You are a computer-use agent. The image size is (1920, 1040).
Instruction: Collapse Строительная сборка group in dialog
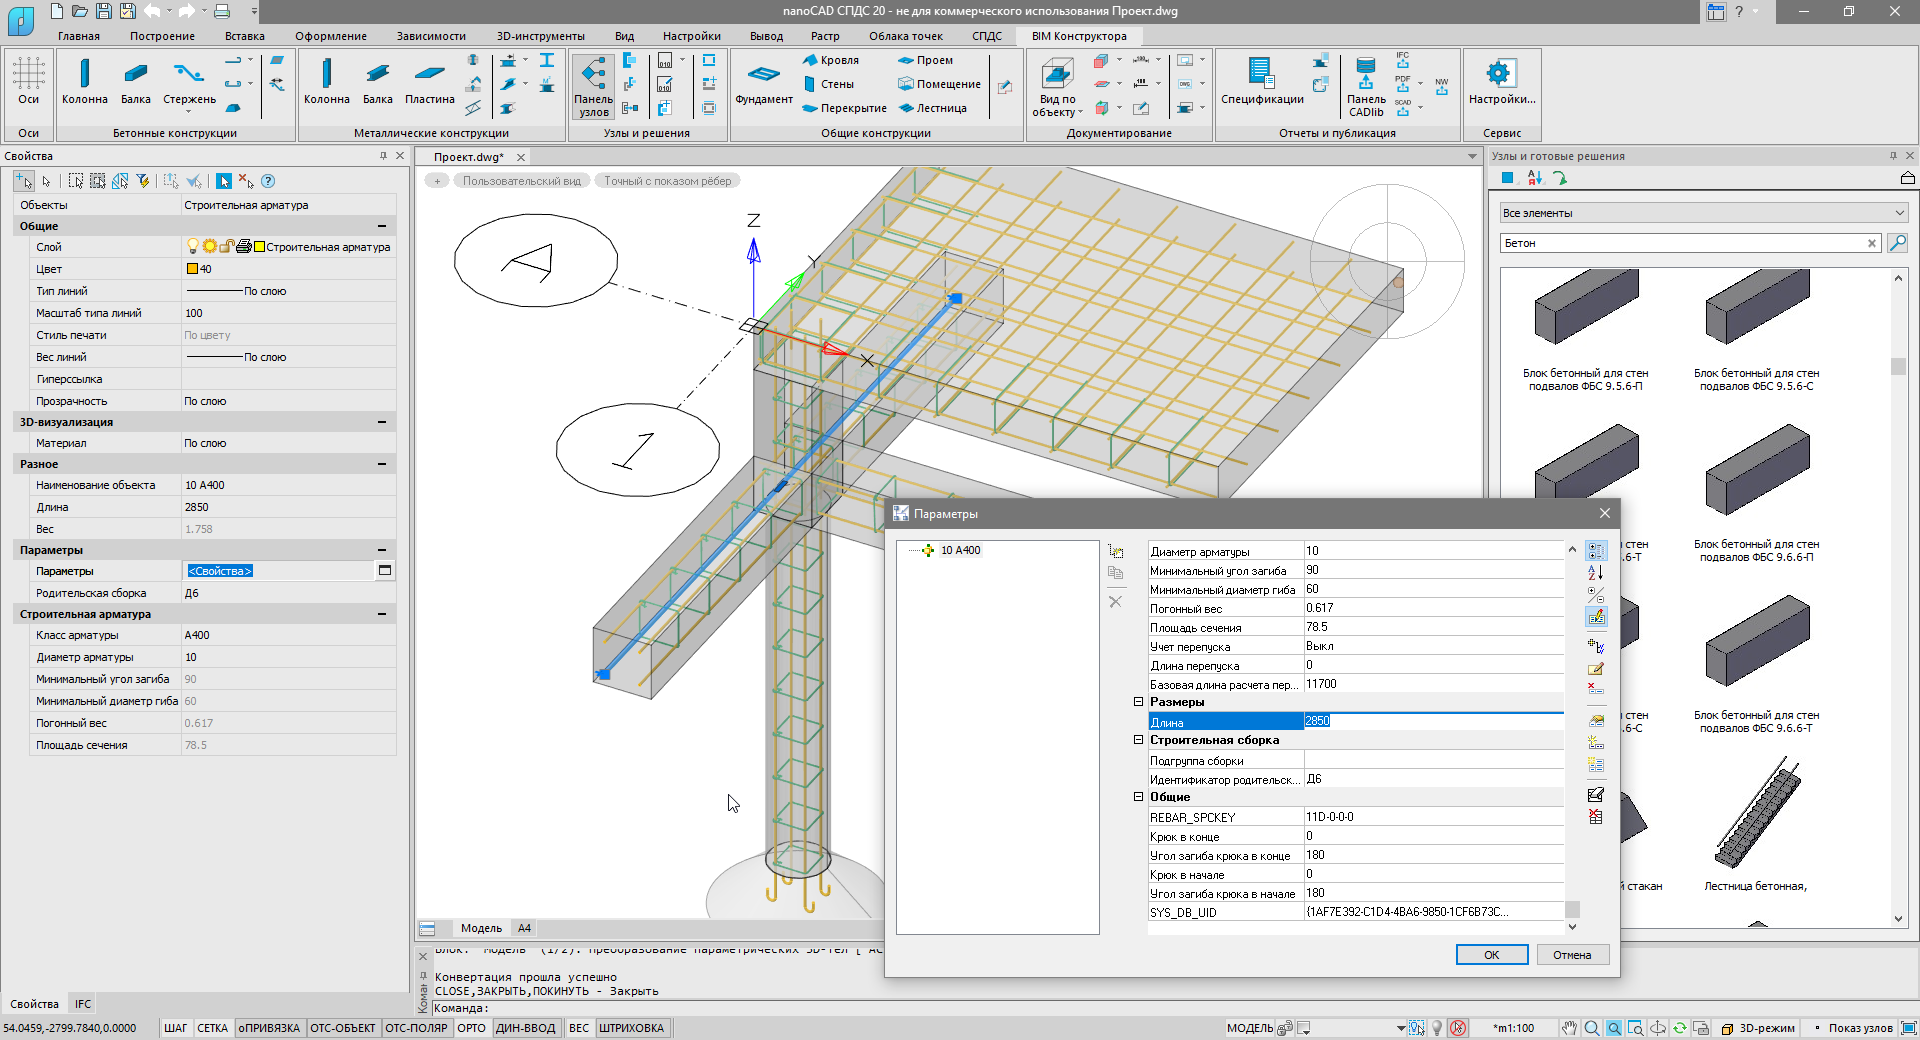click(1138, 740)
